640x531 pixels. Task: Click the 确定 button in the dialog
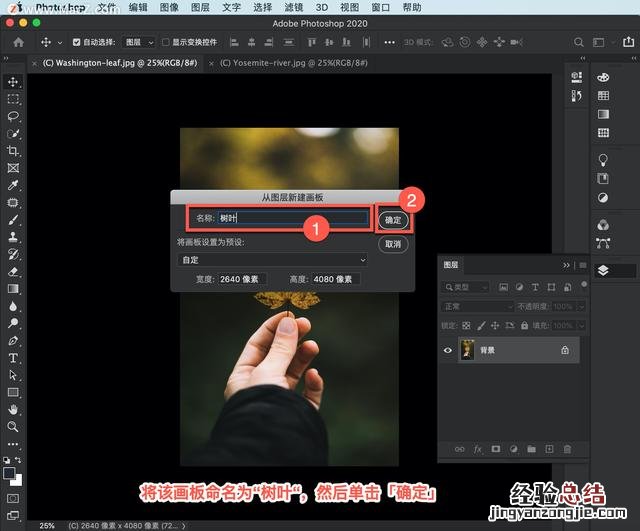(392, 220)
